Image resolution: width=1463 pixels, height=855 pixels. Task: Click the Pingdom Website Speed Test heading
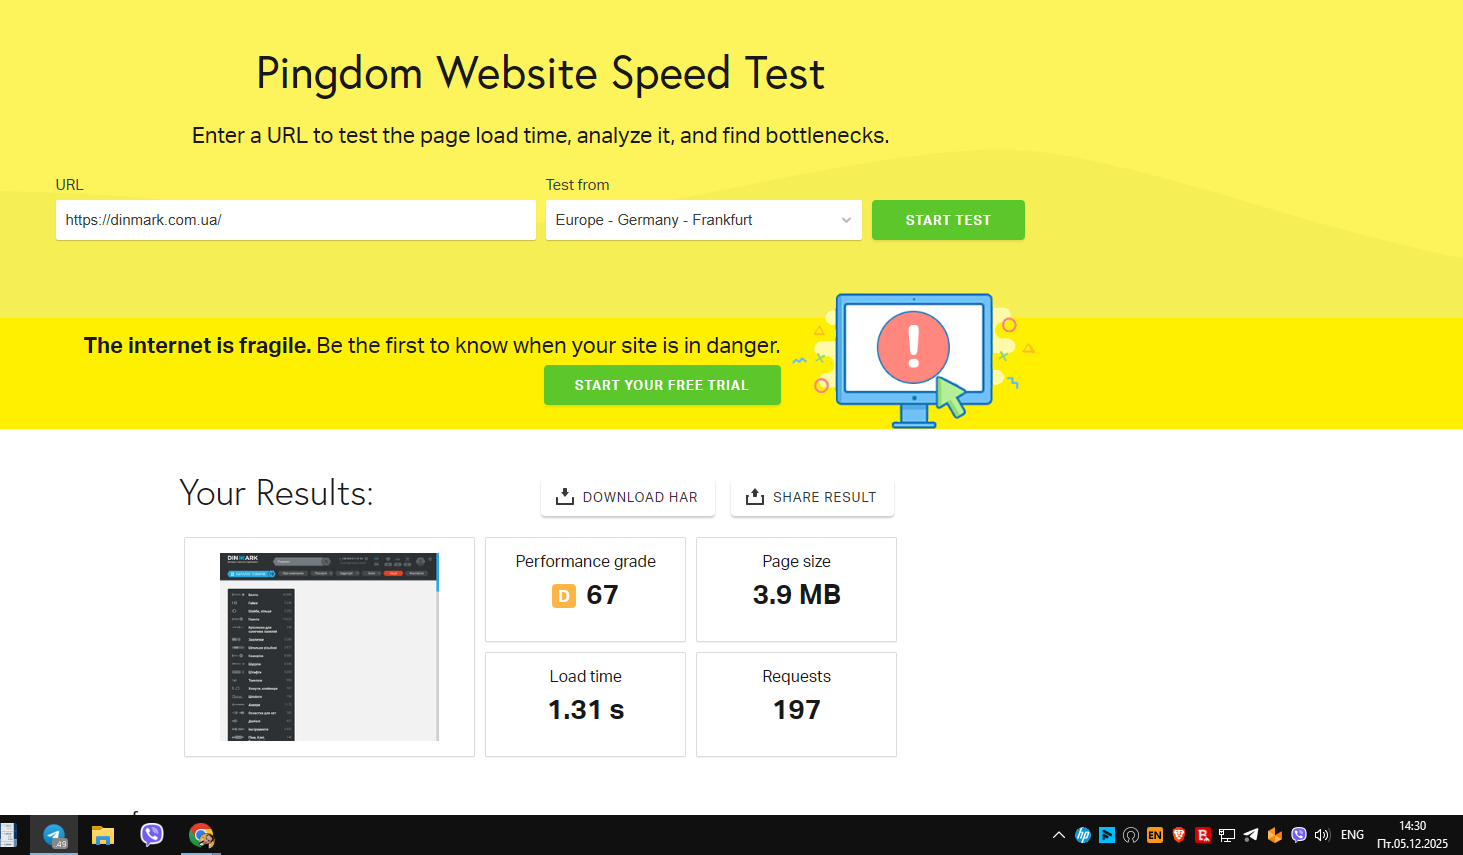point(540,74)
